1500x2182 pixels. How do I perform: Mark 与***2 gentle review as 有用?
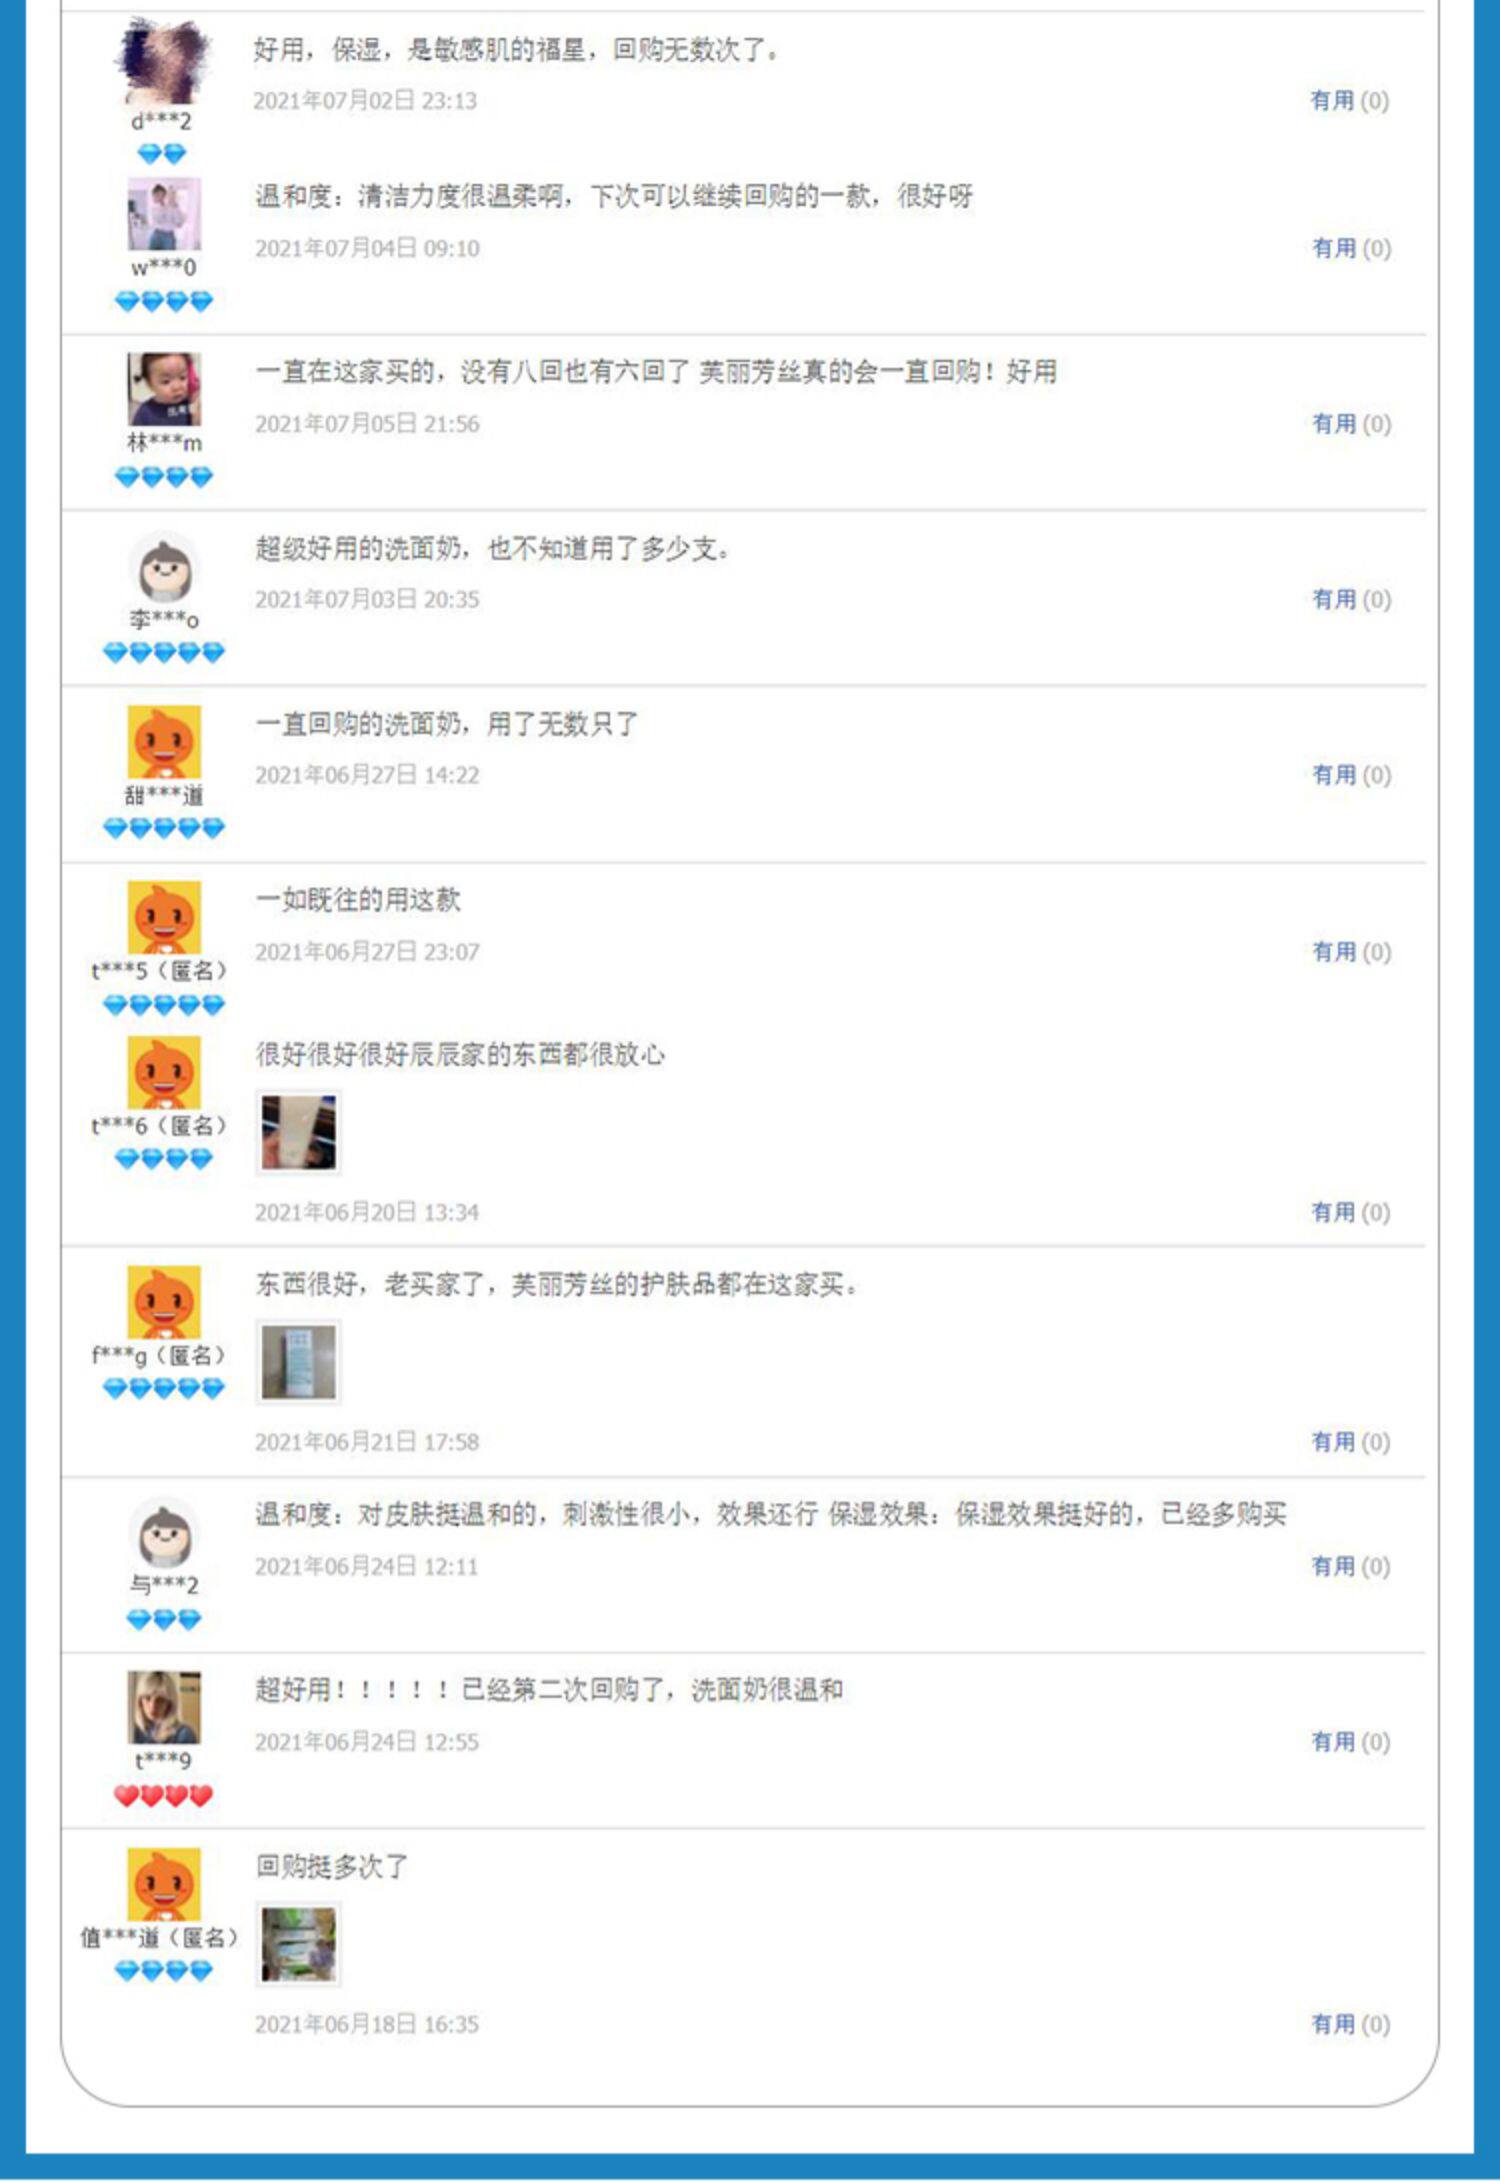point(1350,1566)
